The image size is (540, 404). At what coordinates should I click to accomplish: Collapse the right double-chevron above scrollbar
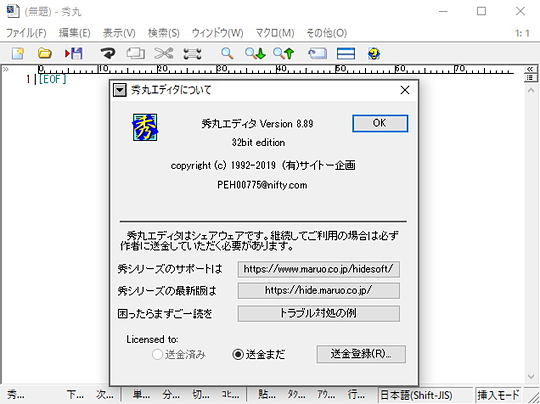point(530,69)
